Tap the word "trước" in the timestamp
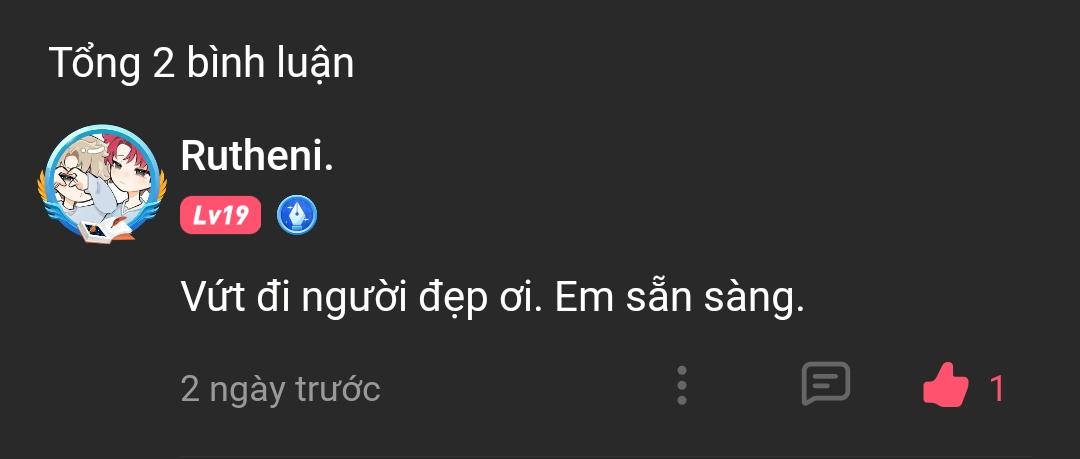The height and width of the screenshot is (459, 1080). pos(338,388)
